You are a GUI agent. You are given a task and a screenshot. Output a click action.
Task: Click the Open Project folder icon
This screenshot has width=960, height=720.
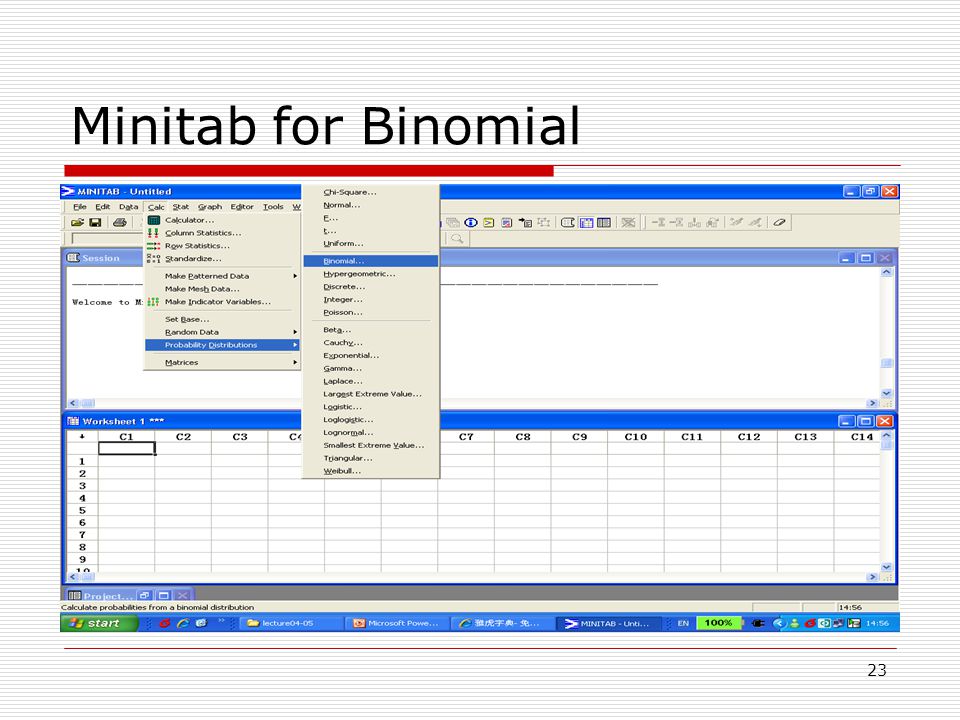(x=77, y=222)
